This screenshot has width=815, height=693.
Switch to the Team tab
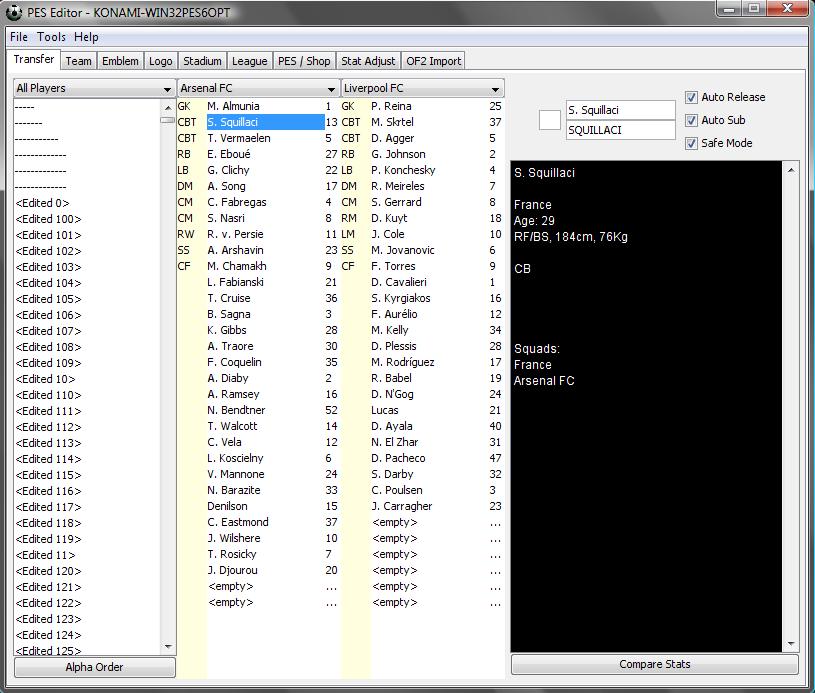(78, 61)
